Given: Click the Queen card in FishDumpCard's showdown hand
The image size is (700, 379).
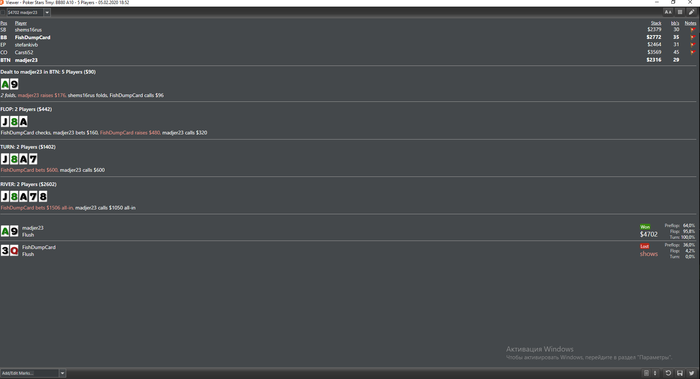Looking at the screenshot, I should [x=14, y=251].
